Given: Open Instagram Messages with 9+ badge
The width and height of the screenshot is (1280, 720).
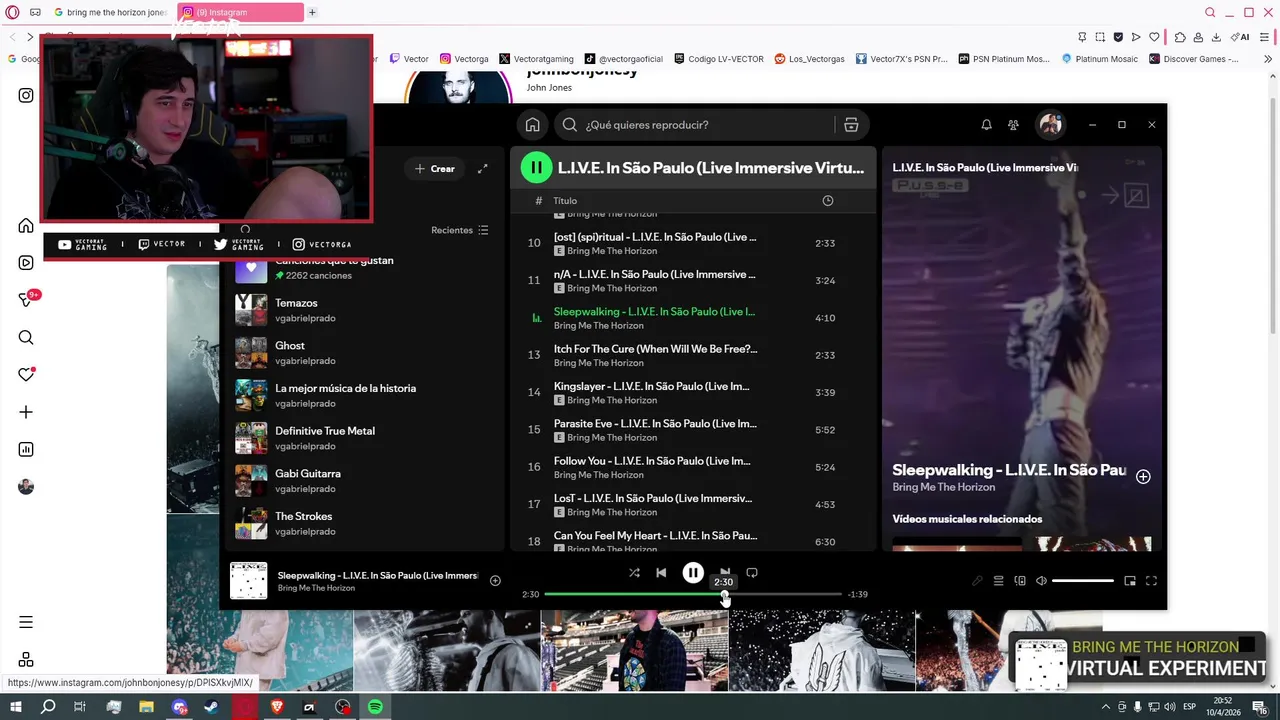Looking at the screenshot, I should 27,300.
